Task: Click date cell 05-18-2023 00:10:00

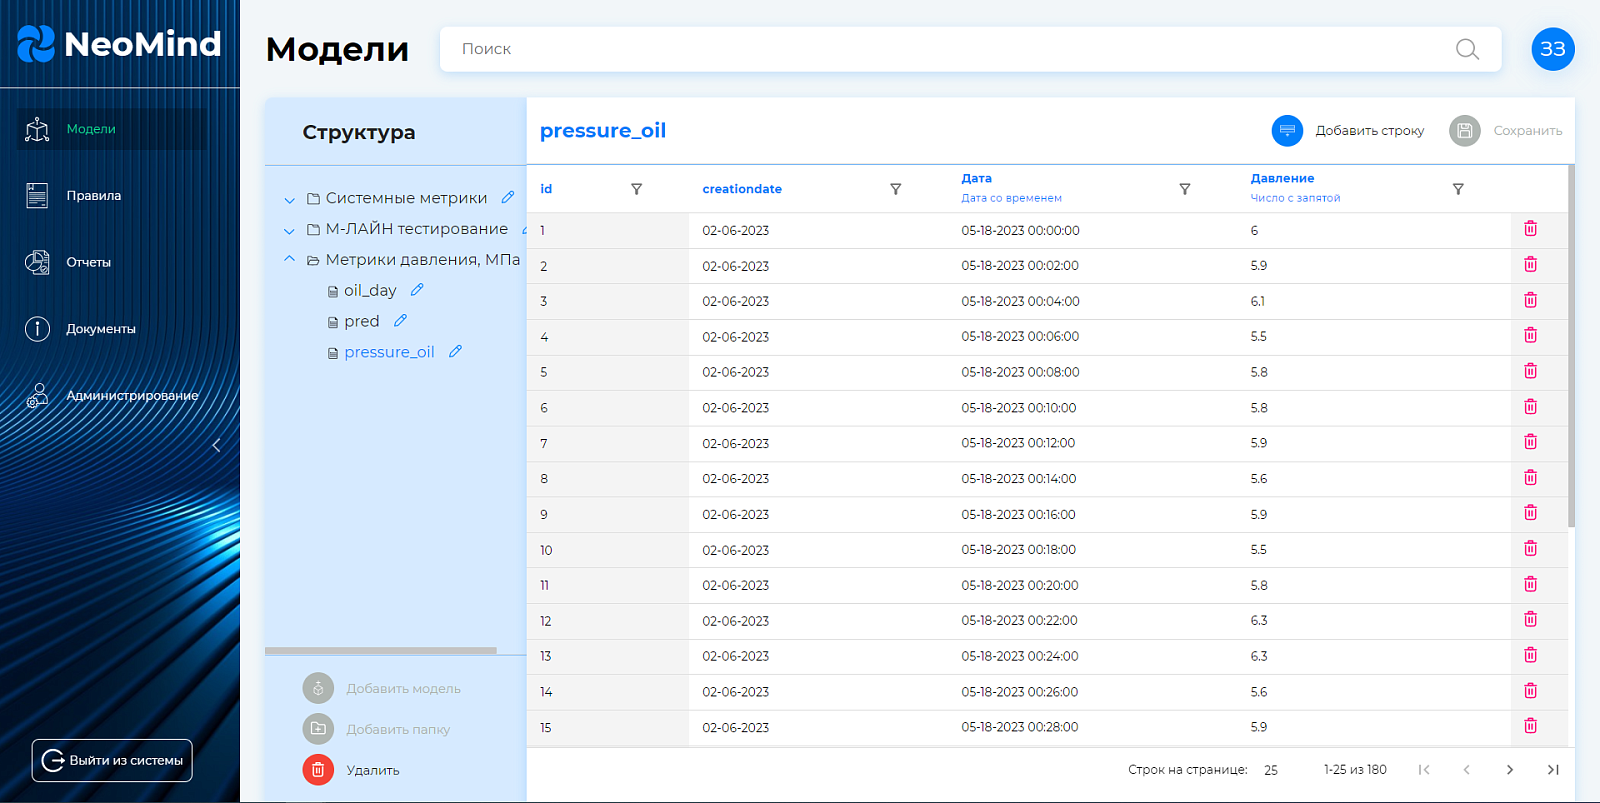Action: tap(1019, 408)
